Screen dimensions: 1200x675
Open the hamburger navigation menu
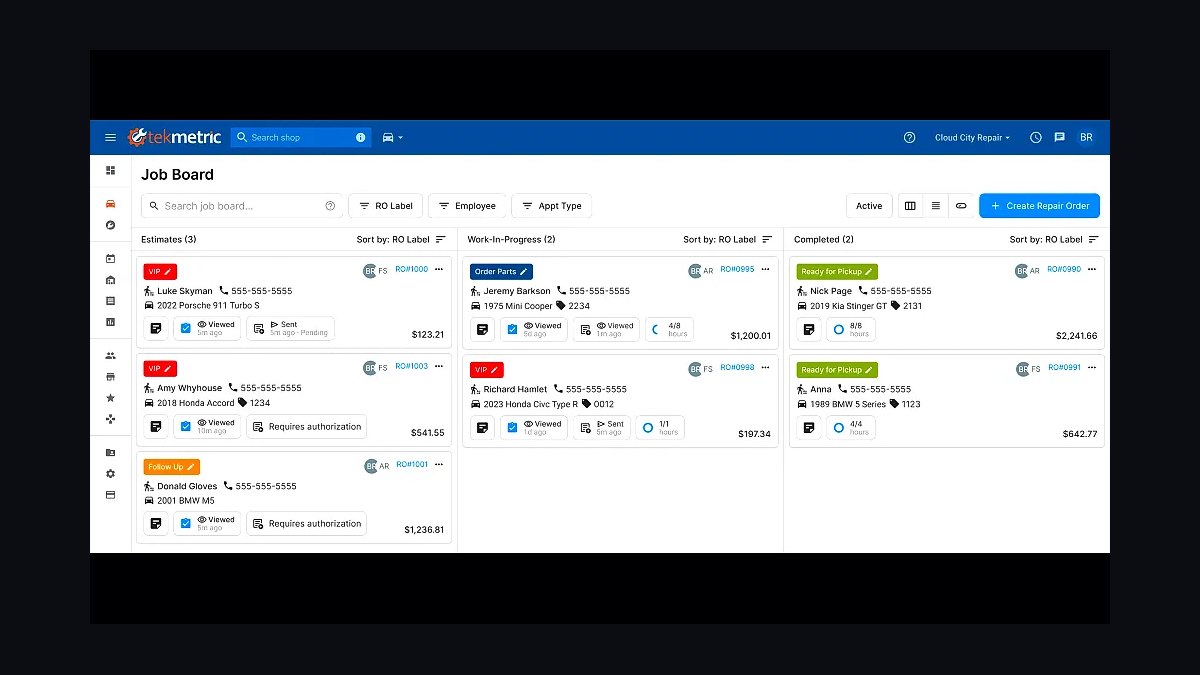110,138
